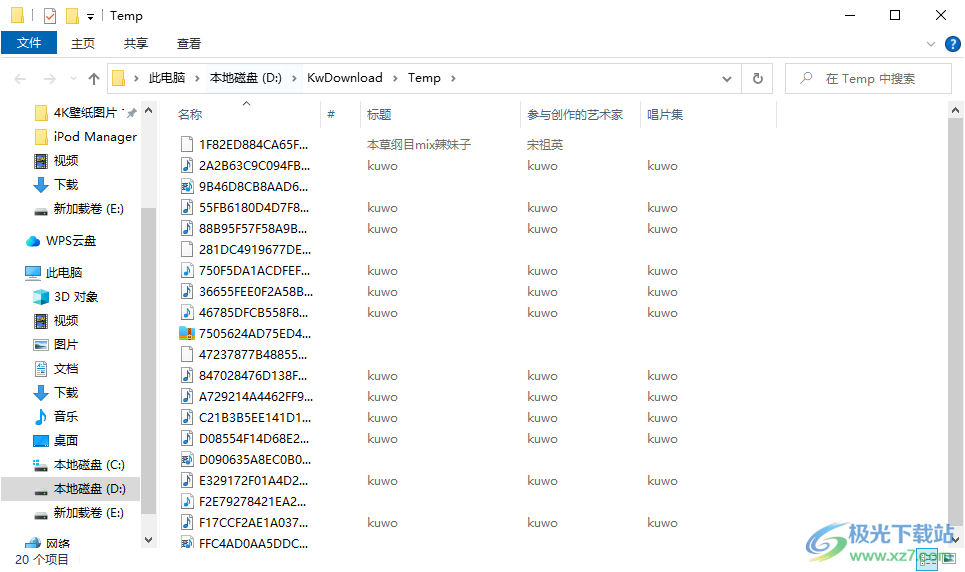The height and width of the screenshot is (572, 965).
Task: Click 此电脑 in the address bar
Action: 167,78
